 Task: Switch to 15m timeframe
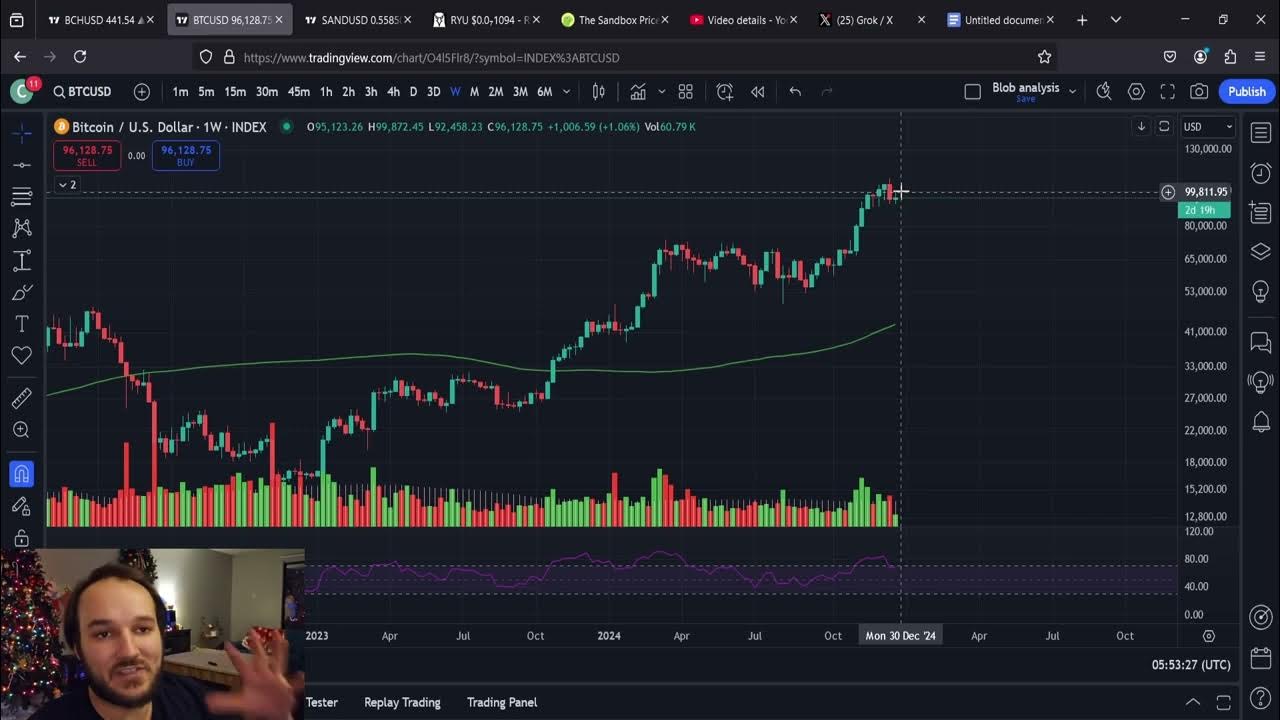pyautogui.click(x=235, y=92)
